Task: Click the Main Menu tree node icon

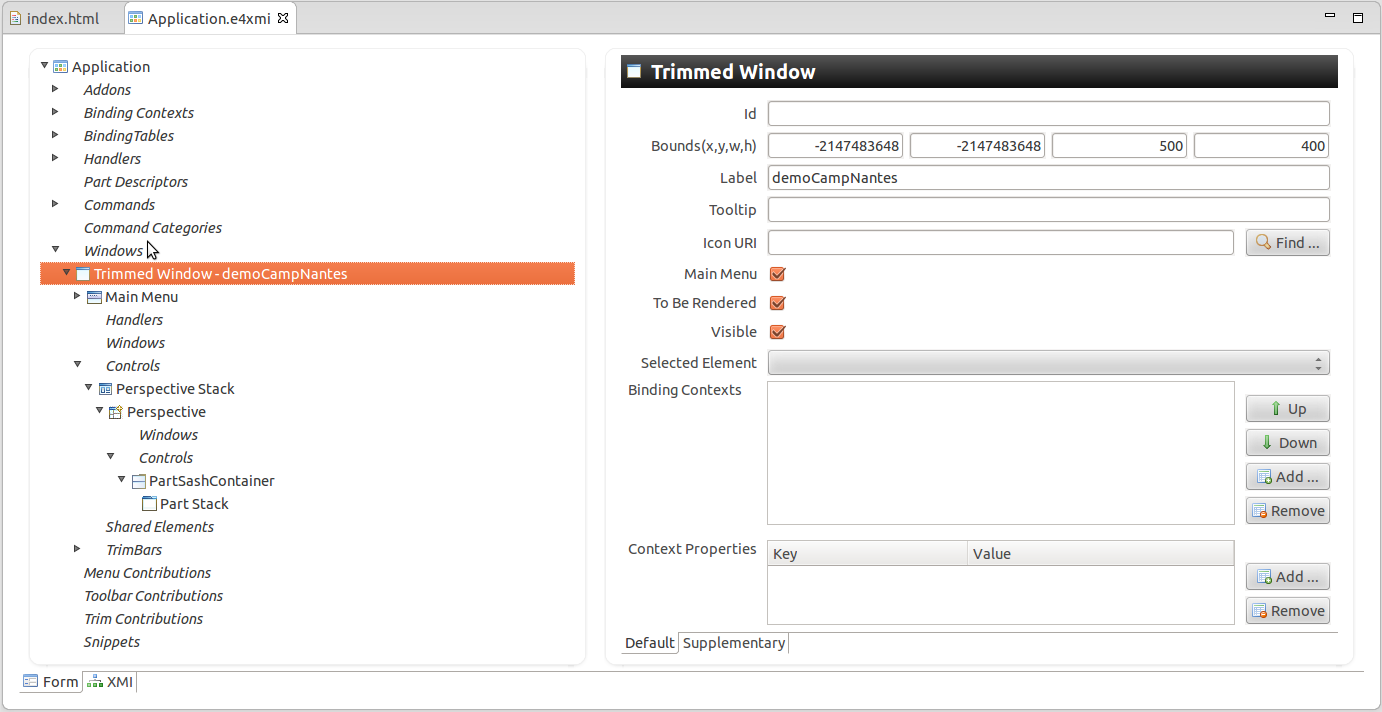Action: (x=94, y=297)
